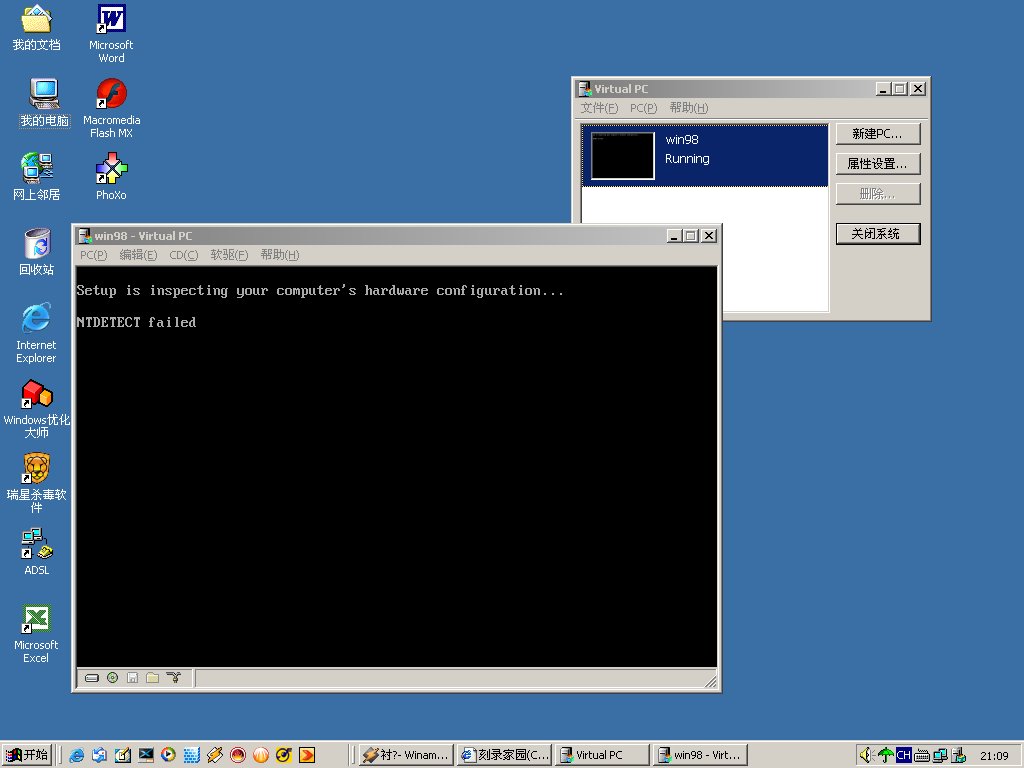Close the win98 - Virtual PC window
This screenshot has width=1024, height=768.
pos(709,236)
